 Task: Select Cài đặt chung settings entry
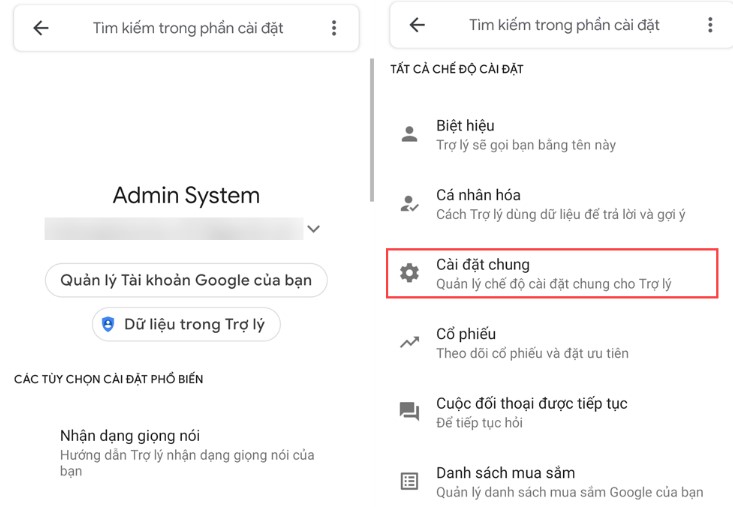coord(552,274)
